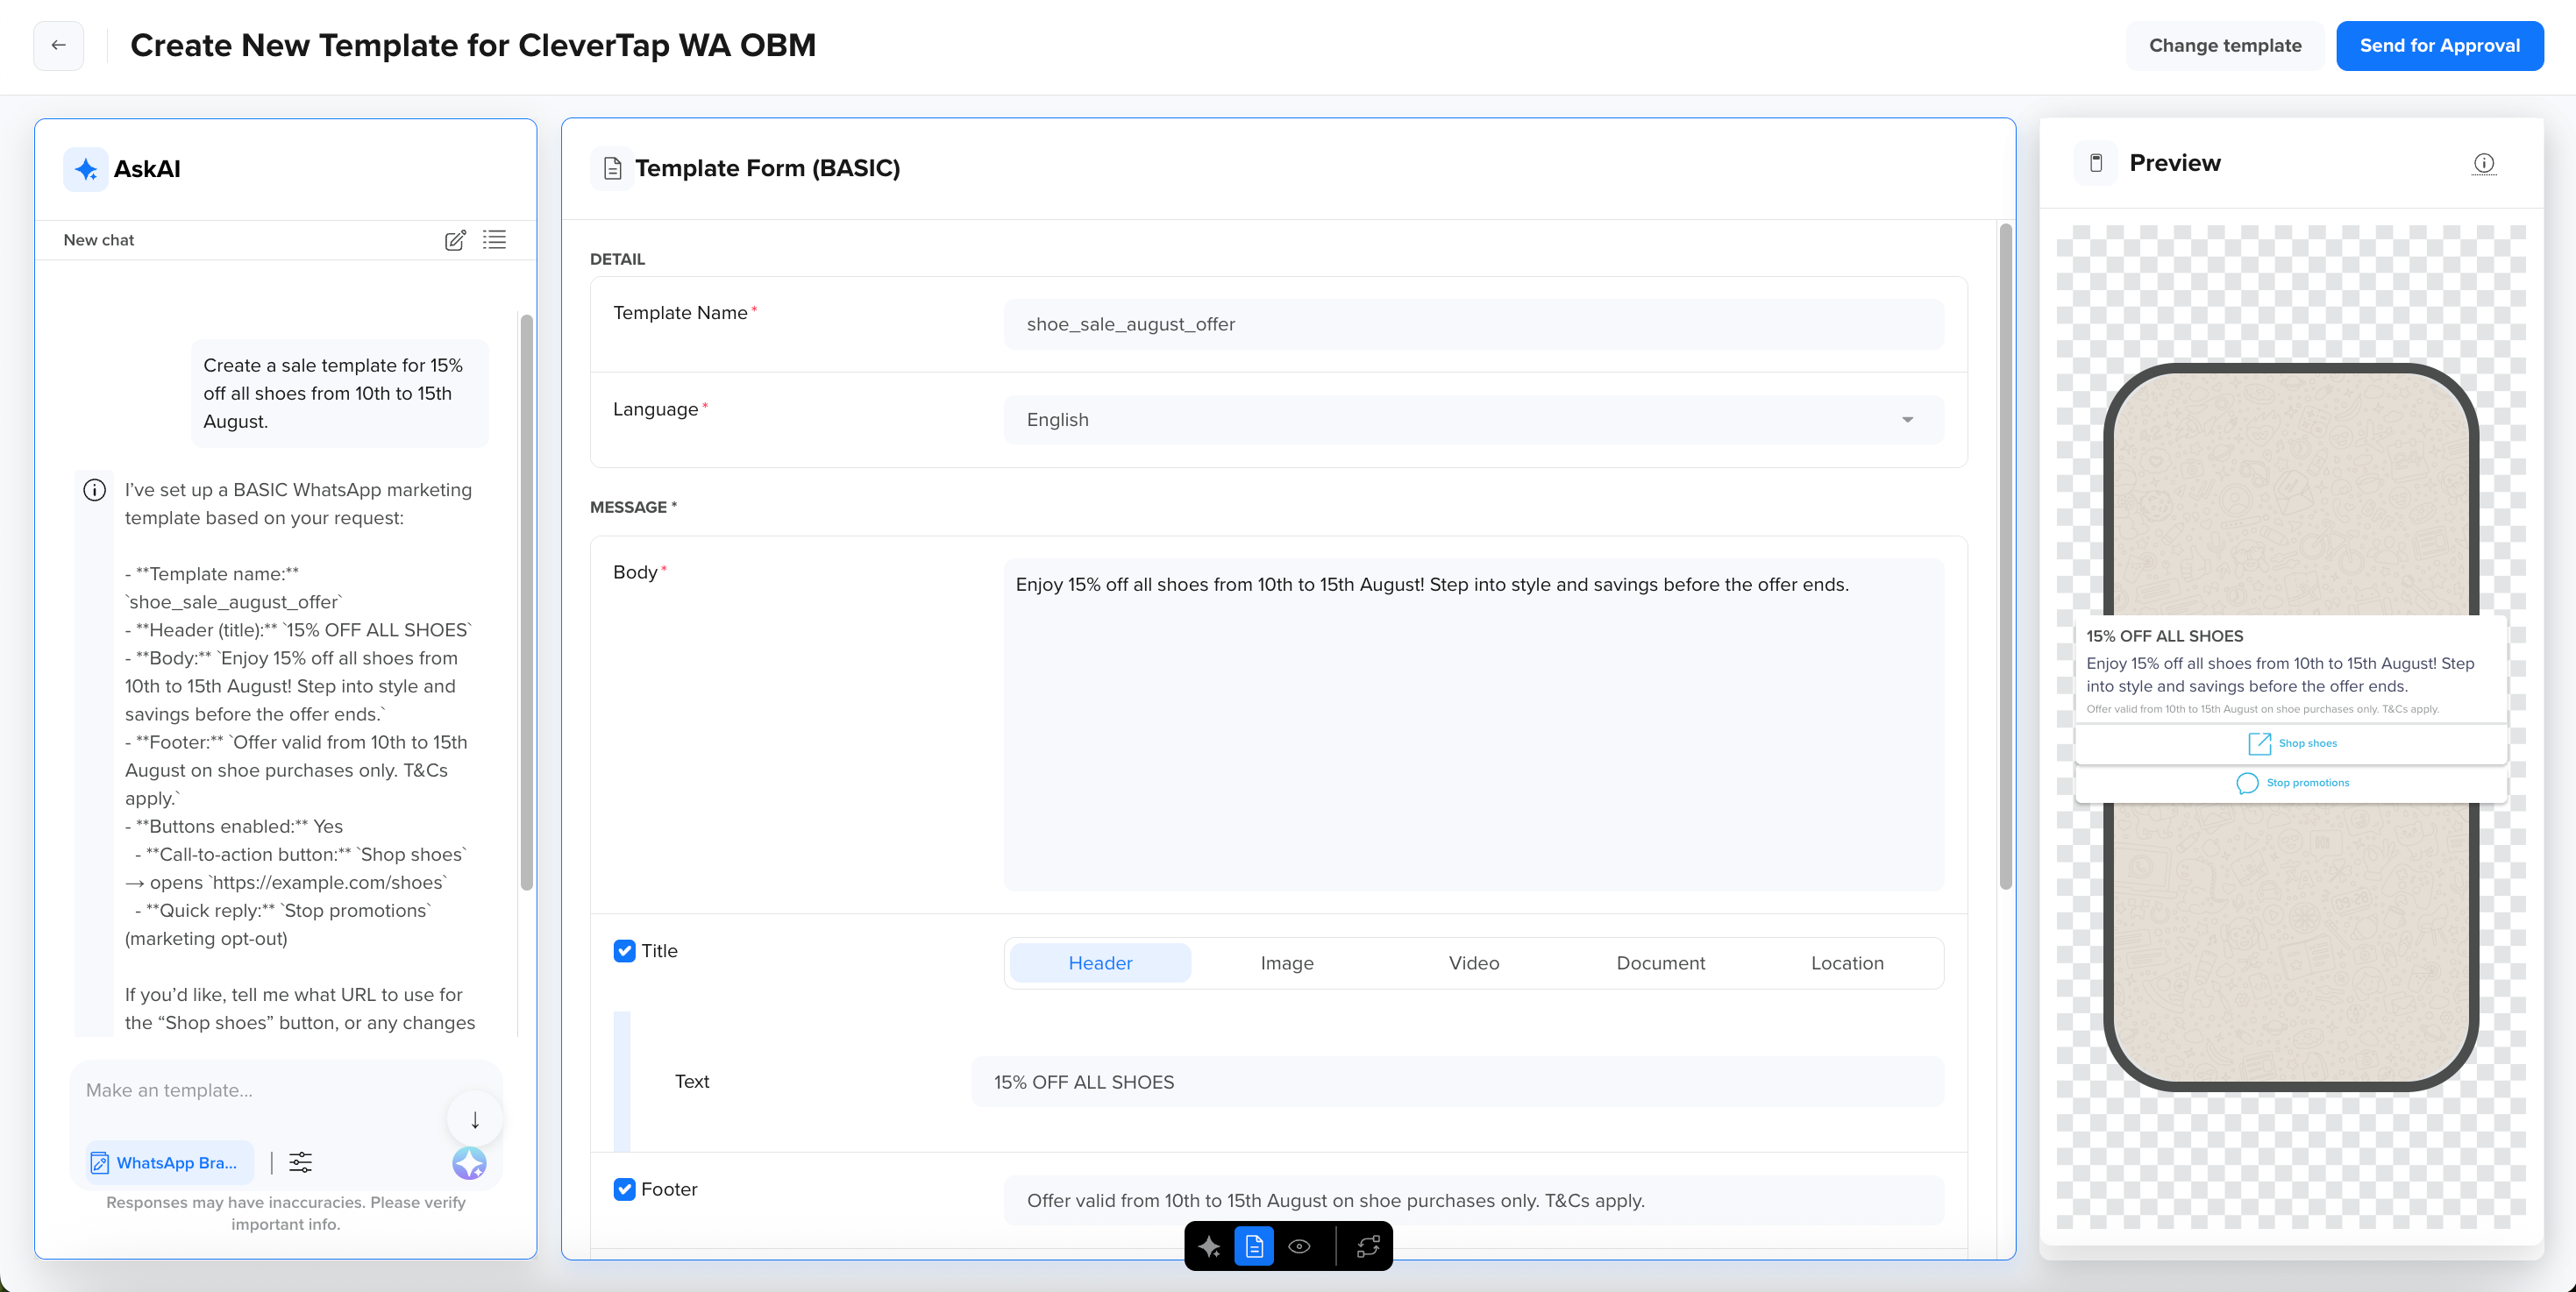Image resolution: width=2576 pixels, height=1292 pixels.
Task: Click the AskAI sparkle icon
Action: click(x=86, y=169)
